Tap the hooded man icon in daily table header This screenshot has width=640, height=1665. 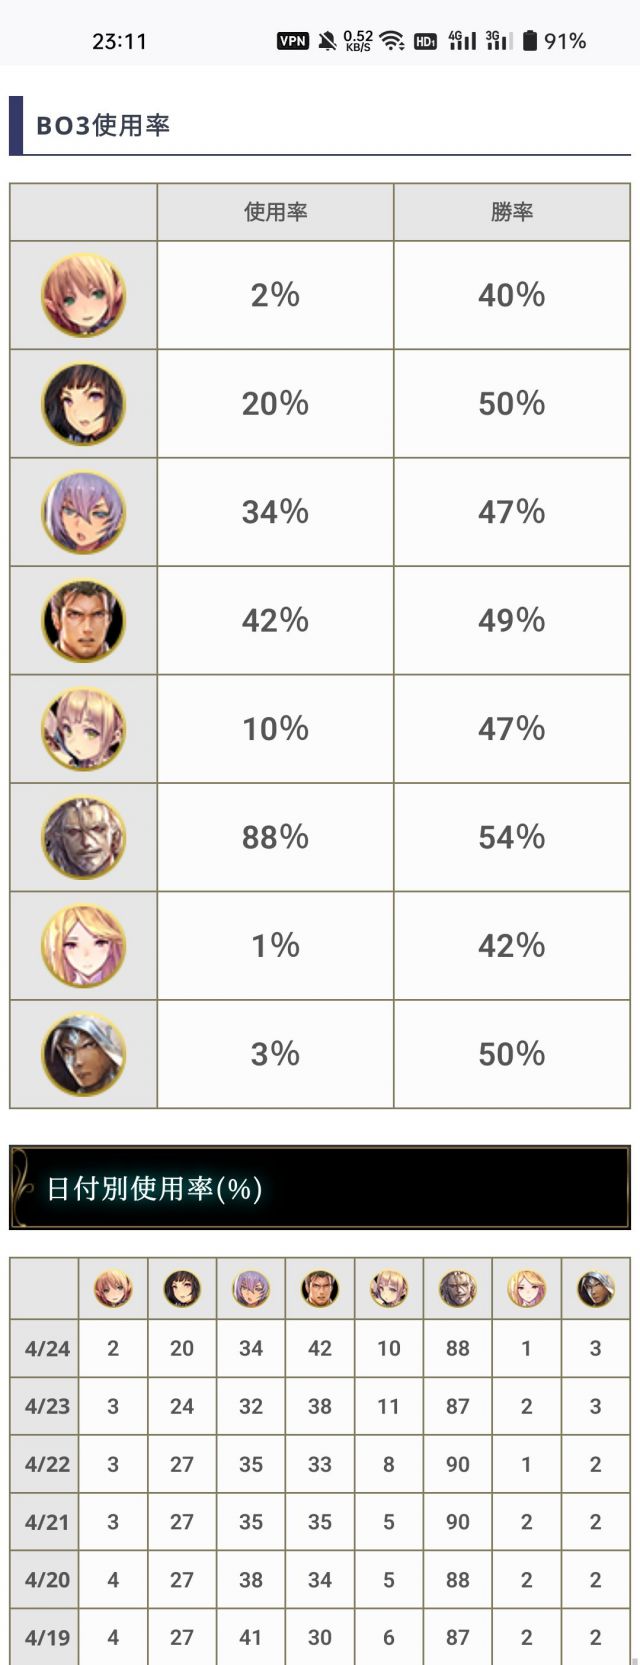(596, 1289)
